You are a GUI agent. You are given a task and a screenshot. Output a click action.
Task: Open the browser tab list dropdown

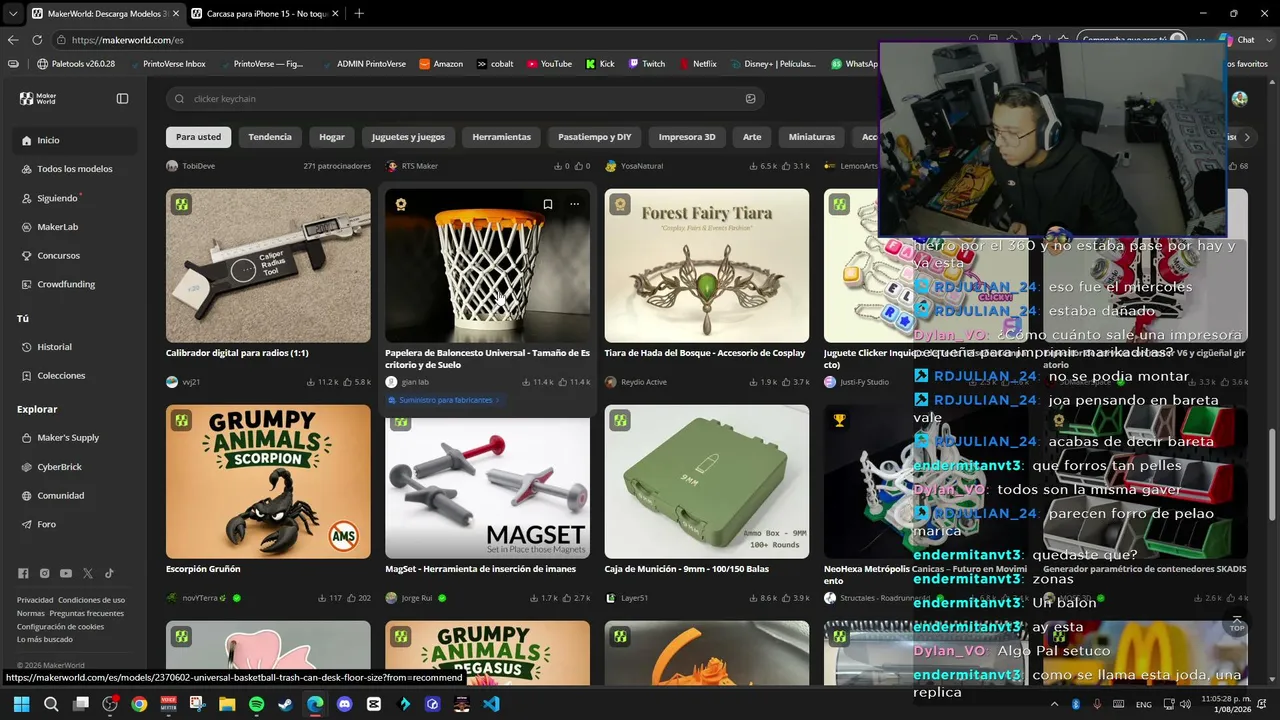pyautogui.click(x=13, y=14)
